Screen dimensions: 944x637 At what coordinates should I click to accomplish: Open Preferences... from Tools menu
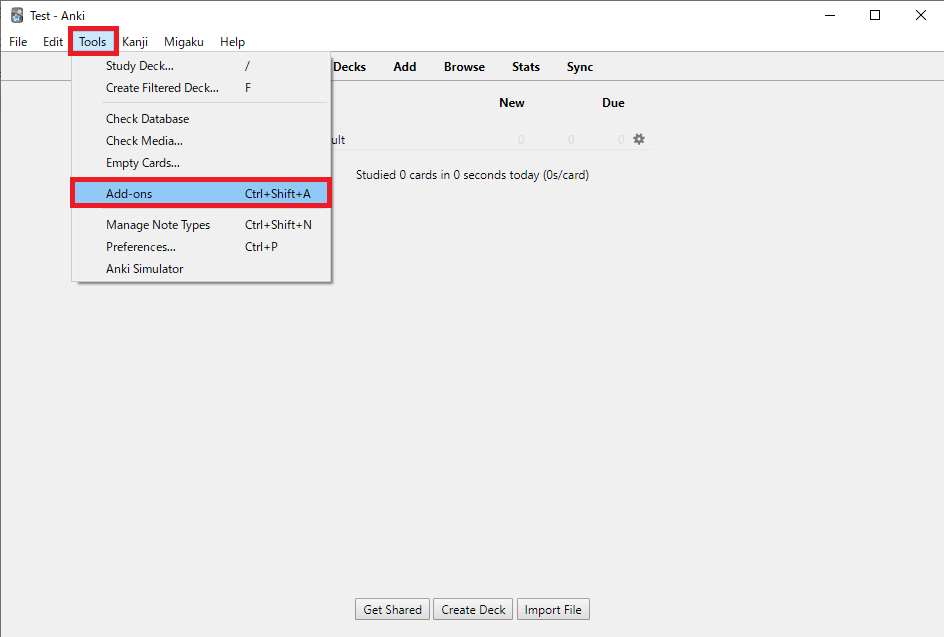141,247
